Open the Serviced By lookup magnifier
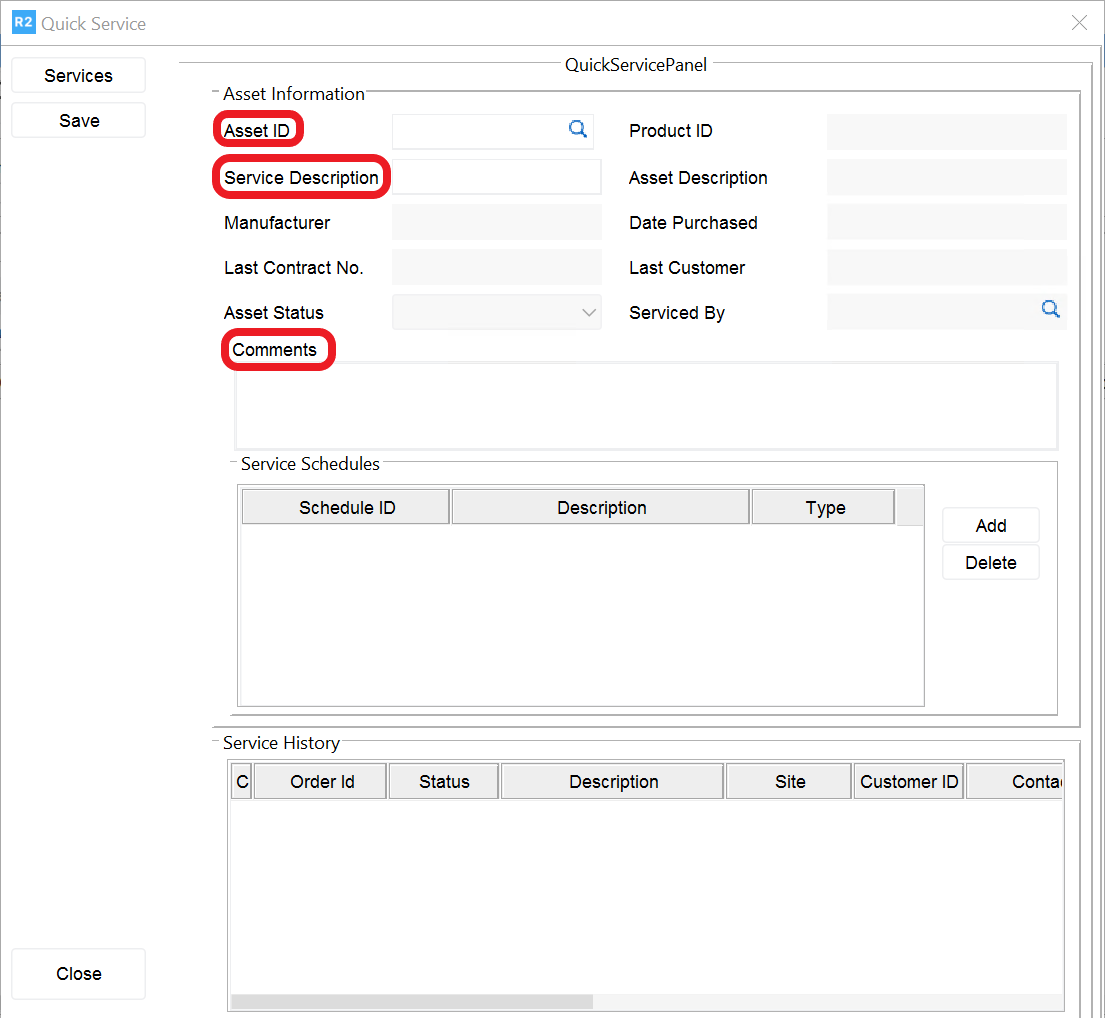This screenshot has width=1105, height=1018. click(x=1050, y=310)
